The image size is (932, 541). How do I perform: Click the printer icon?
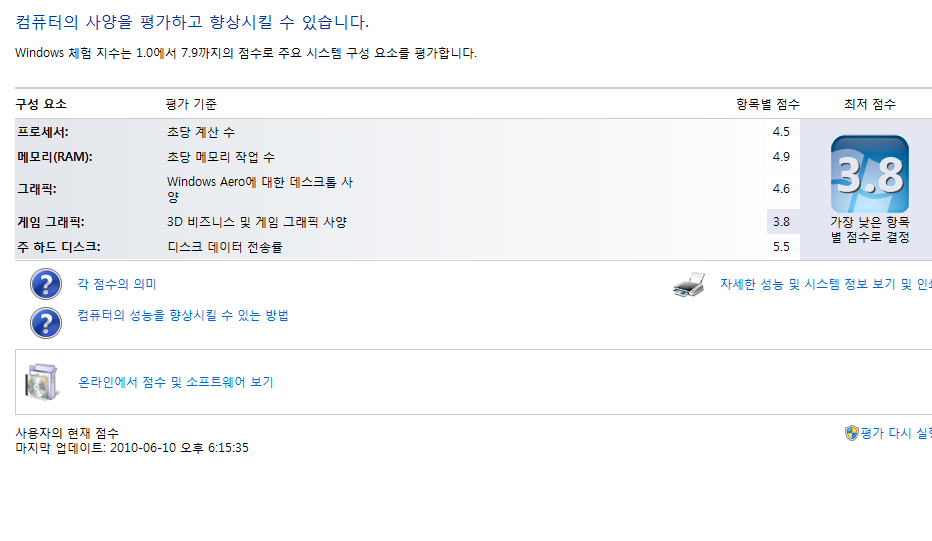(x=689, y=286)
